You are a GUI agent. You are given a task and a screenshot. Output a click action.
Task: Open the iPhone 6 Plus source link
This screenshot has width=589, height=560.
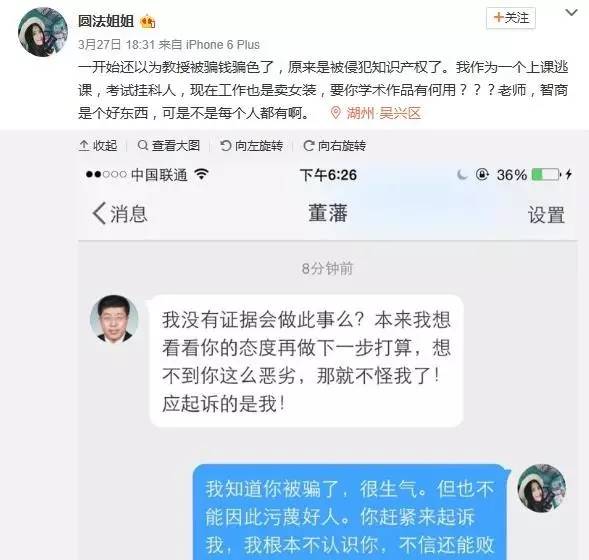click(x=223, y=45)
